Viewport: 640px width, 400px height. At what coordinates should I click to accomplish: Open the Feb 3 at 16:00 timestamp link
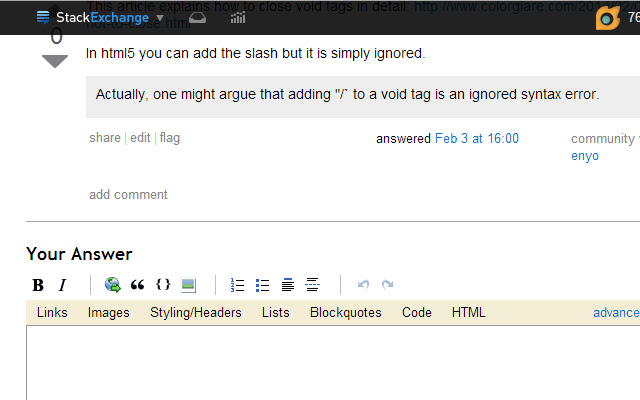(x=477, y=138)
